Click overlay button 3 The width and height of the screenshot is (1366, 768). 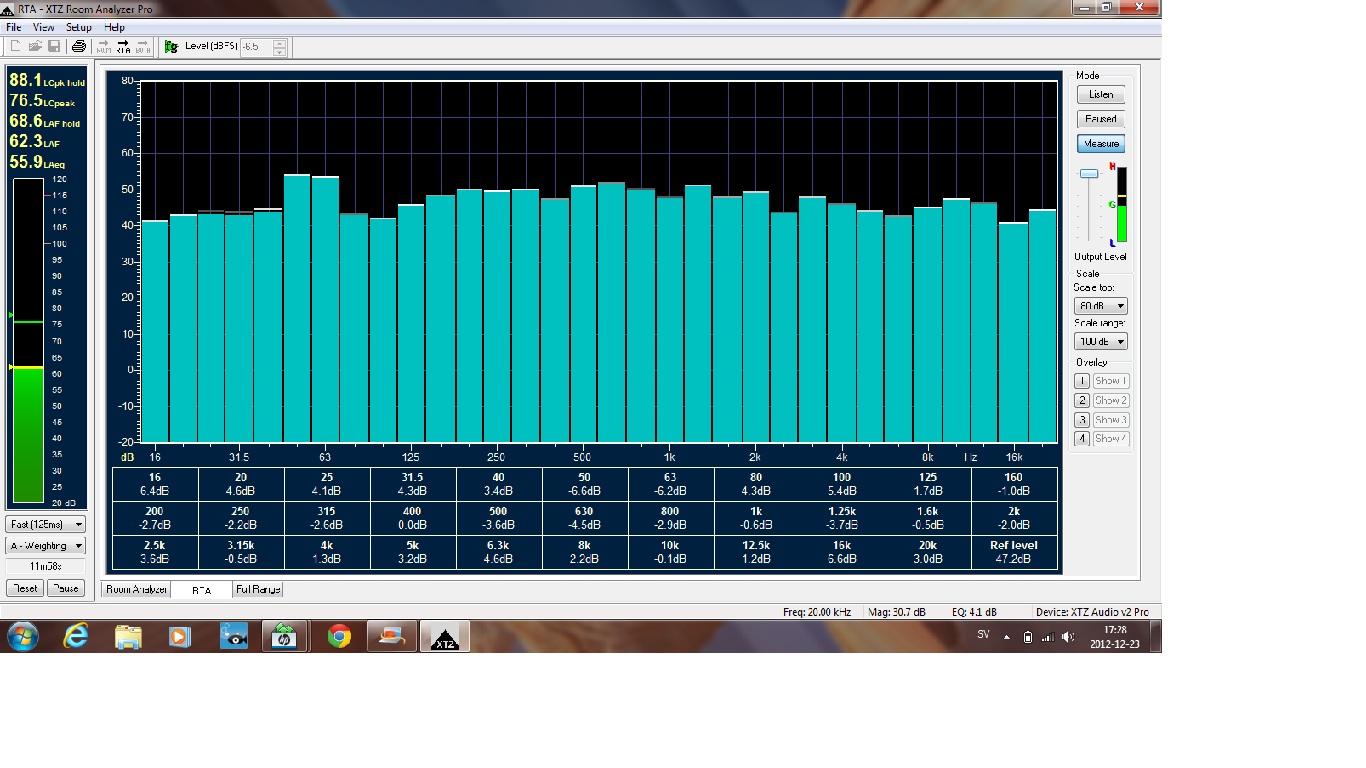1082,420
